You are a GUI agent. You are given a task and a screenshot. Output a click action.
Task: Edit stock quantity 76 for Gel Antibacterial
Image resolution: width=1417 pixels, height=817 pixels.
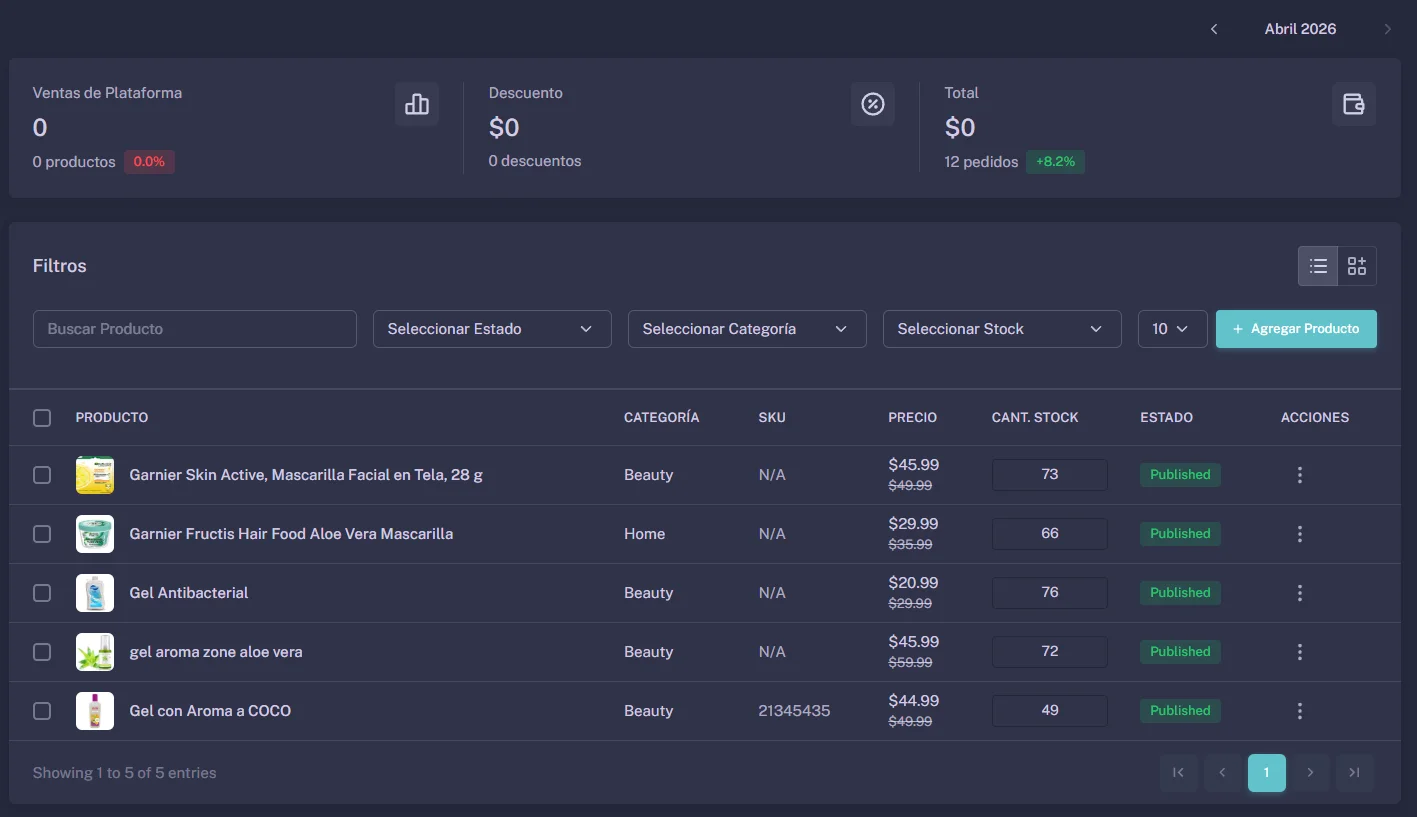click(1050, 593)
